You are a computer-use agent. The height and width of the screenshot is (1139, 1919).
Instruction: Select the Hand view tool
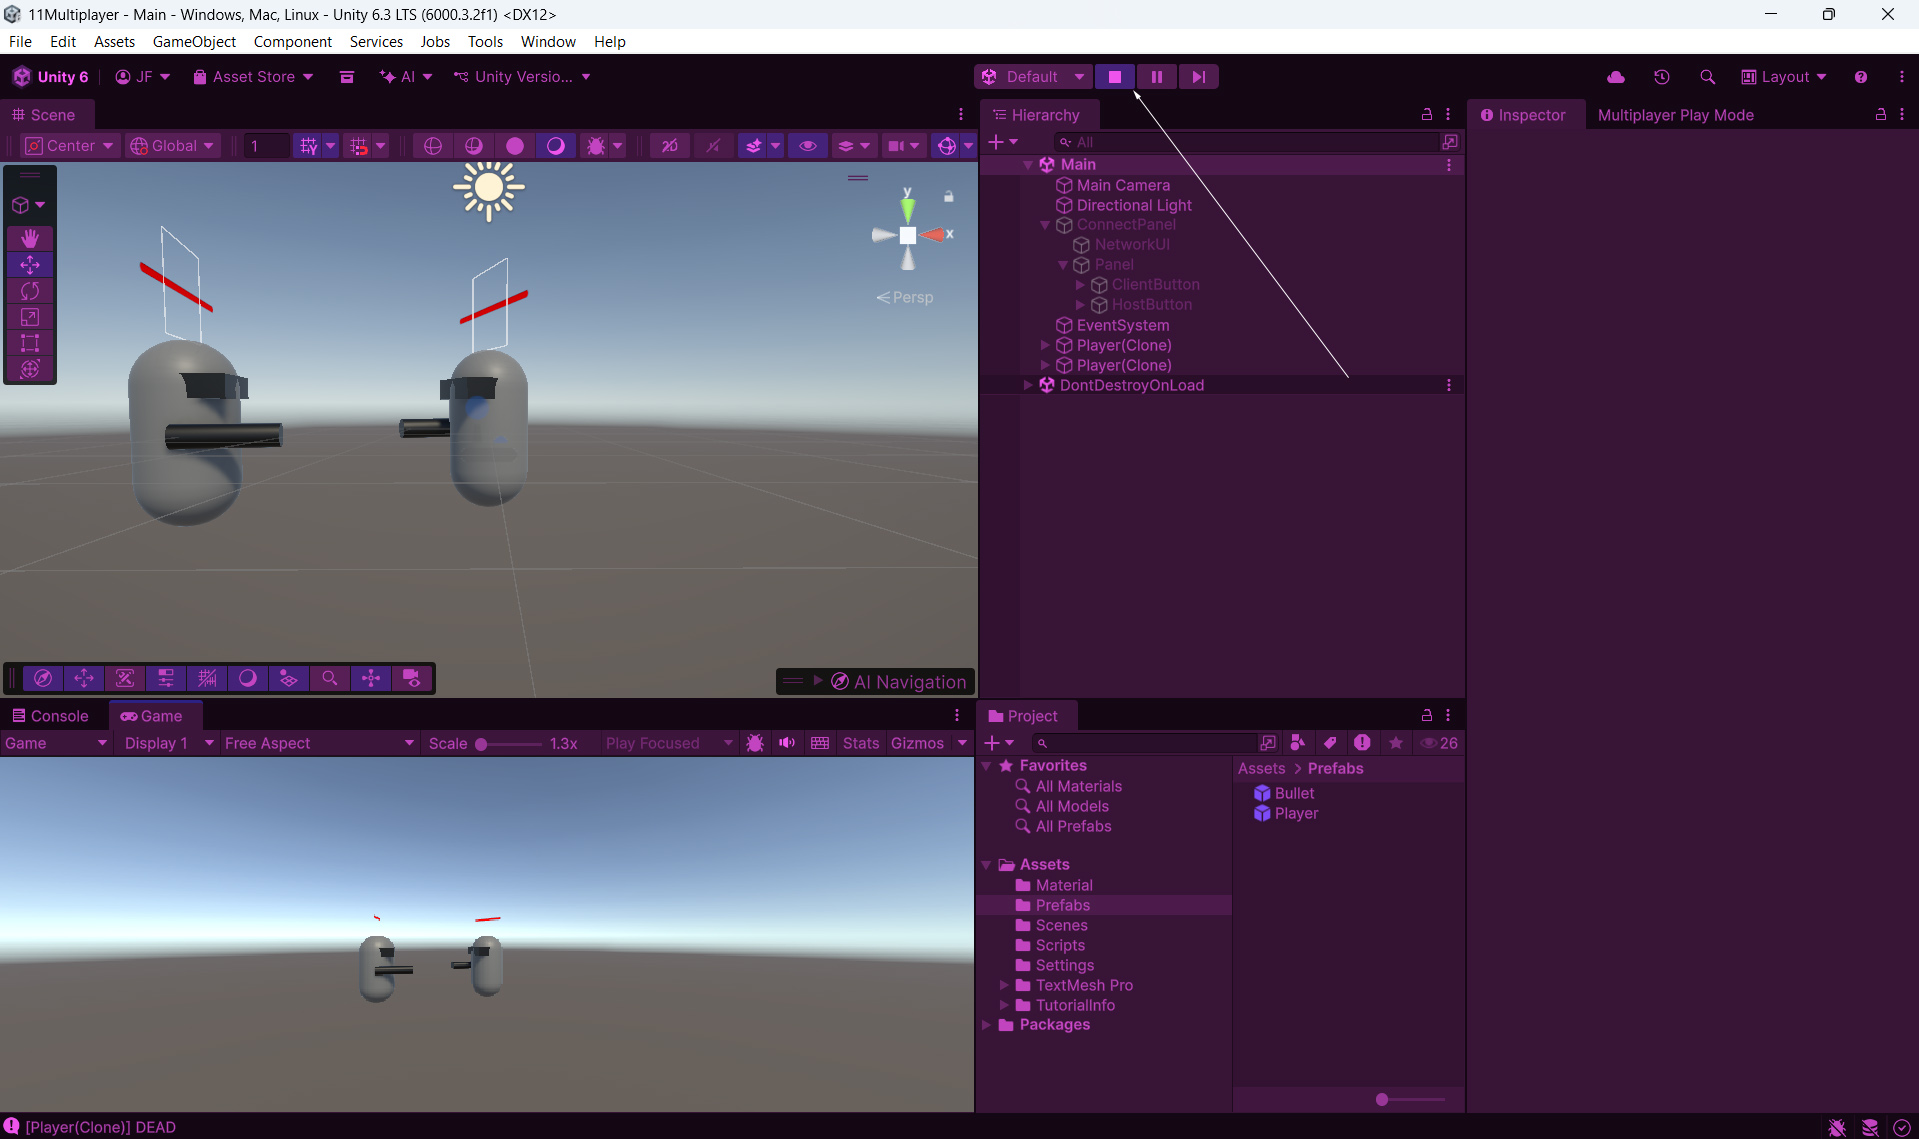(30, 238)
